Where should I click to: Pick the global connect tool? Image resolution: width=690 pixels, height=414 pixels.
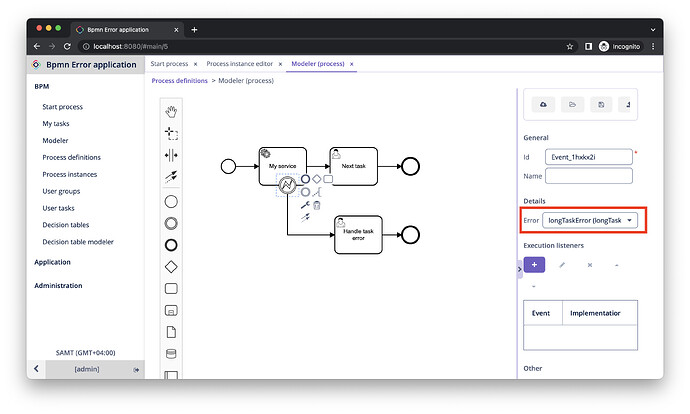tap(171, 176)
